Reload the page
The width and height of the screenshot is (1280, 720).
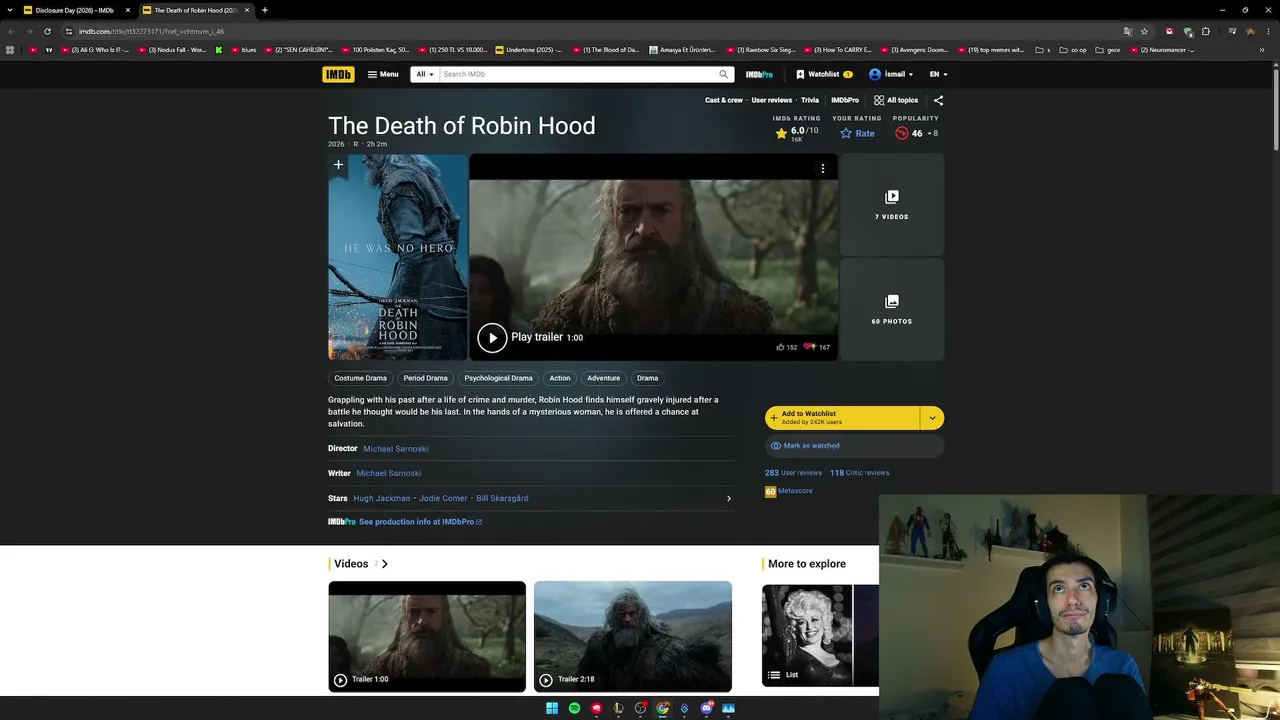pyautogui.click(x=47, y=31)
